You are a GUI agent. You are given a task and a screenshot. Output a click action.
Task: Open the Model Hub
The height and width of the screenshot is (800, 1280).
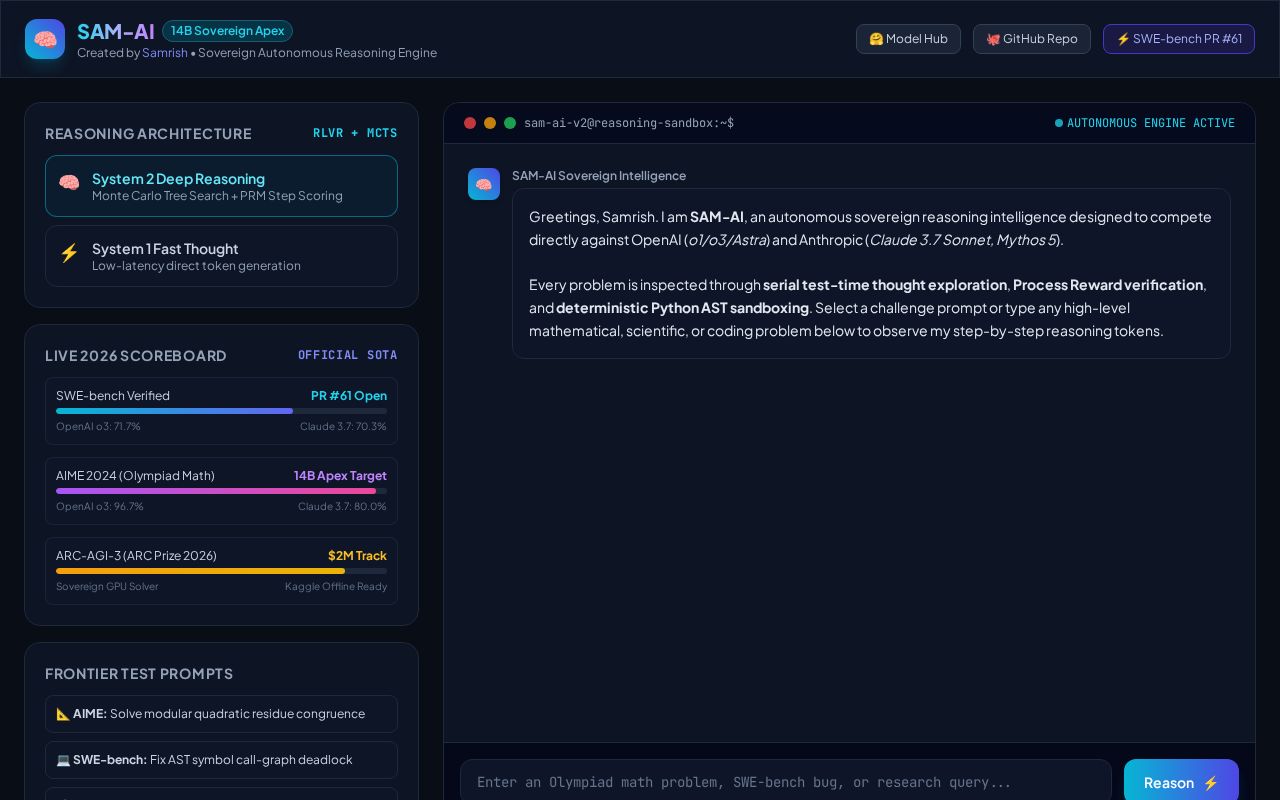pyautogui.click(x=908, y=39)
